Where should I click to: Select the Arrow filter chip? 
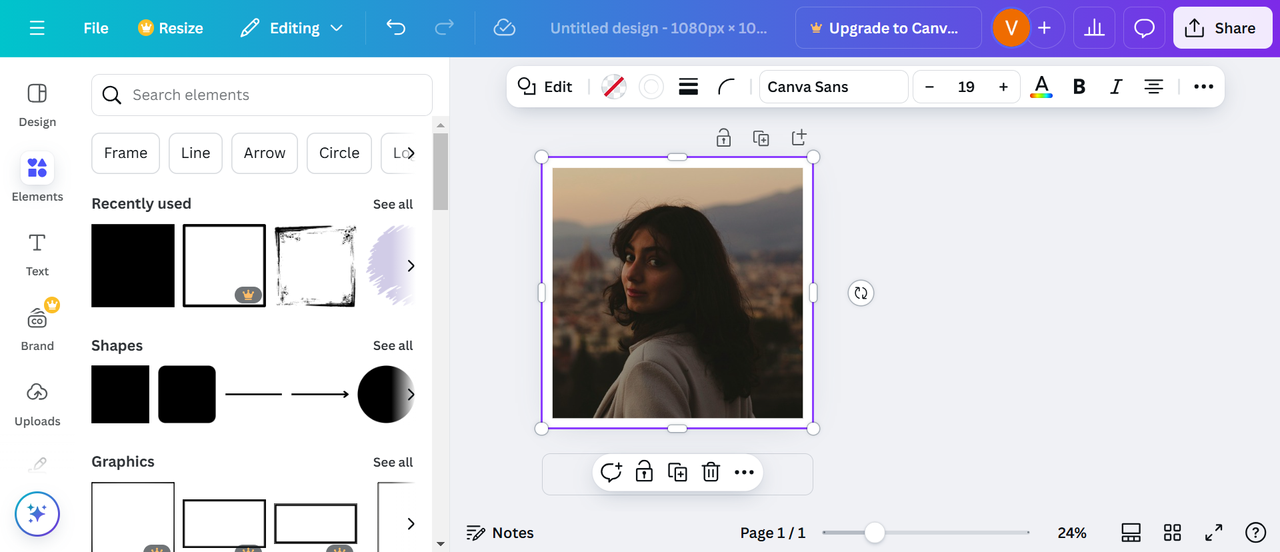pyautogui.click(x=264, y=153)
